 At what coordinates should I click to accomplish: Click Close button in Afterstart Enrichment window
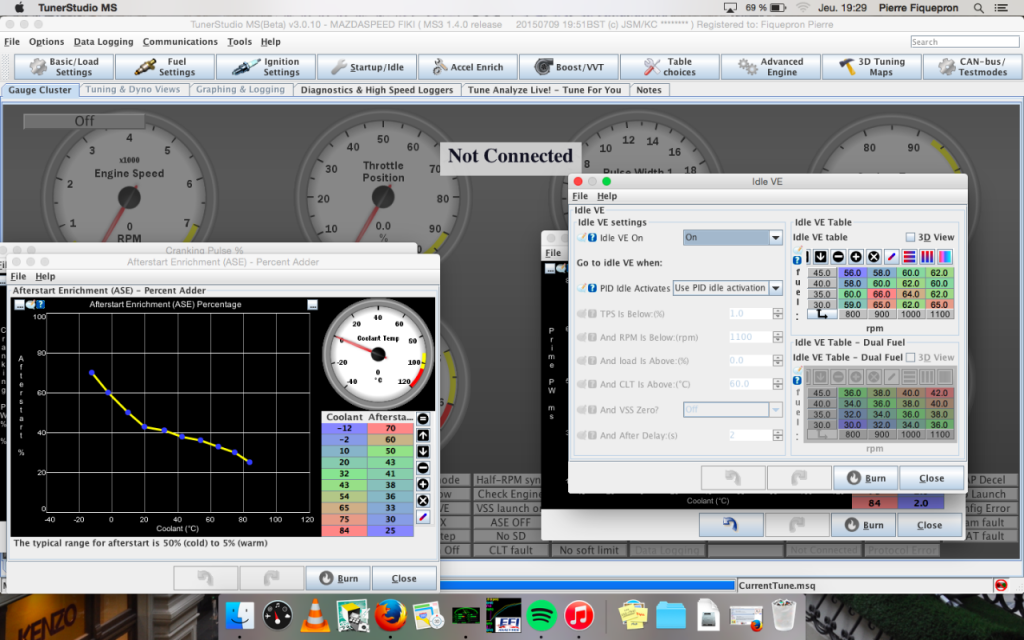pos(404,578)
